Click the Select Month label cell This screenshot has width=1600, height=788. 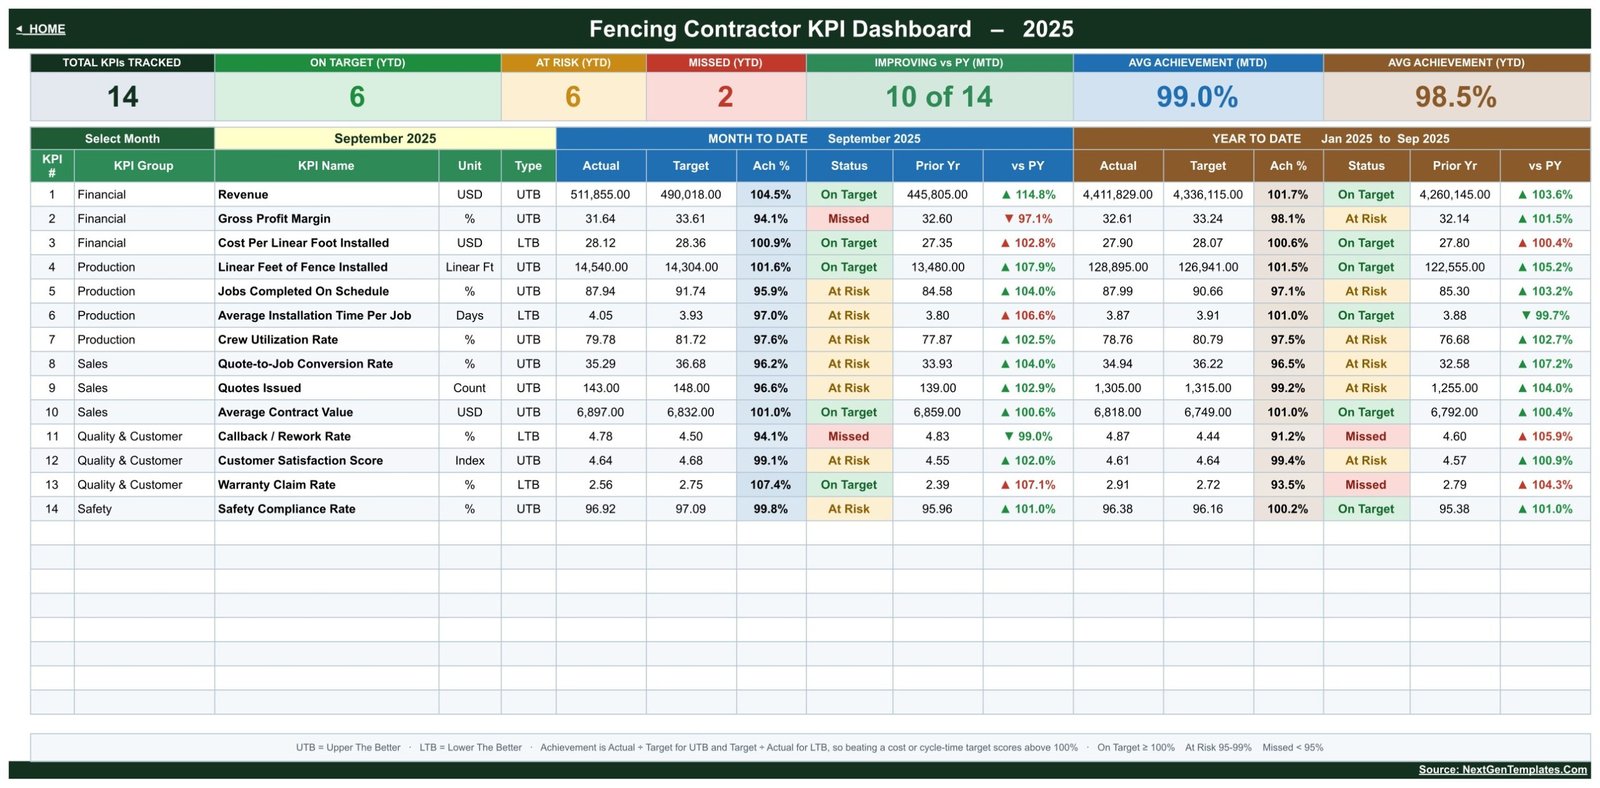pos(122,139)
